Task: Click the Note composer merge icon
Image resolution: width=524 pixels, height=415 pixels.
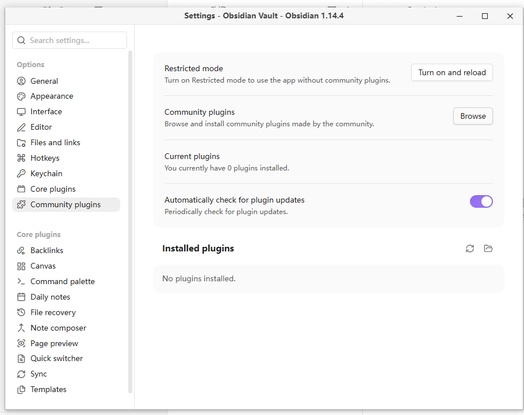Action: point(21,328)
